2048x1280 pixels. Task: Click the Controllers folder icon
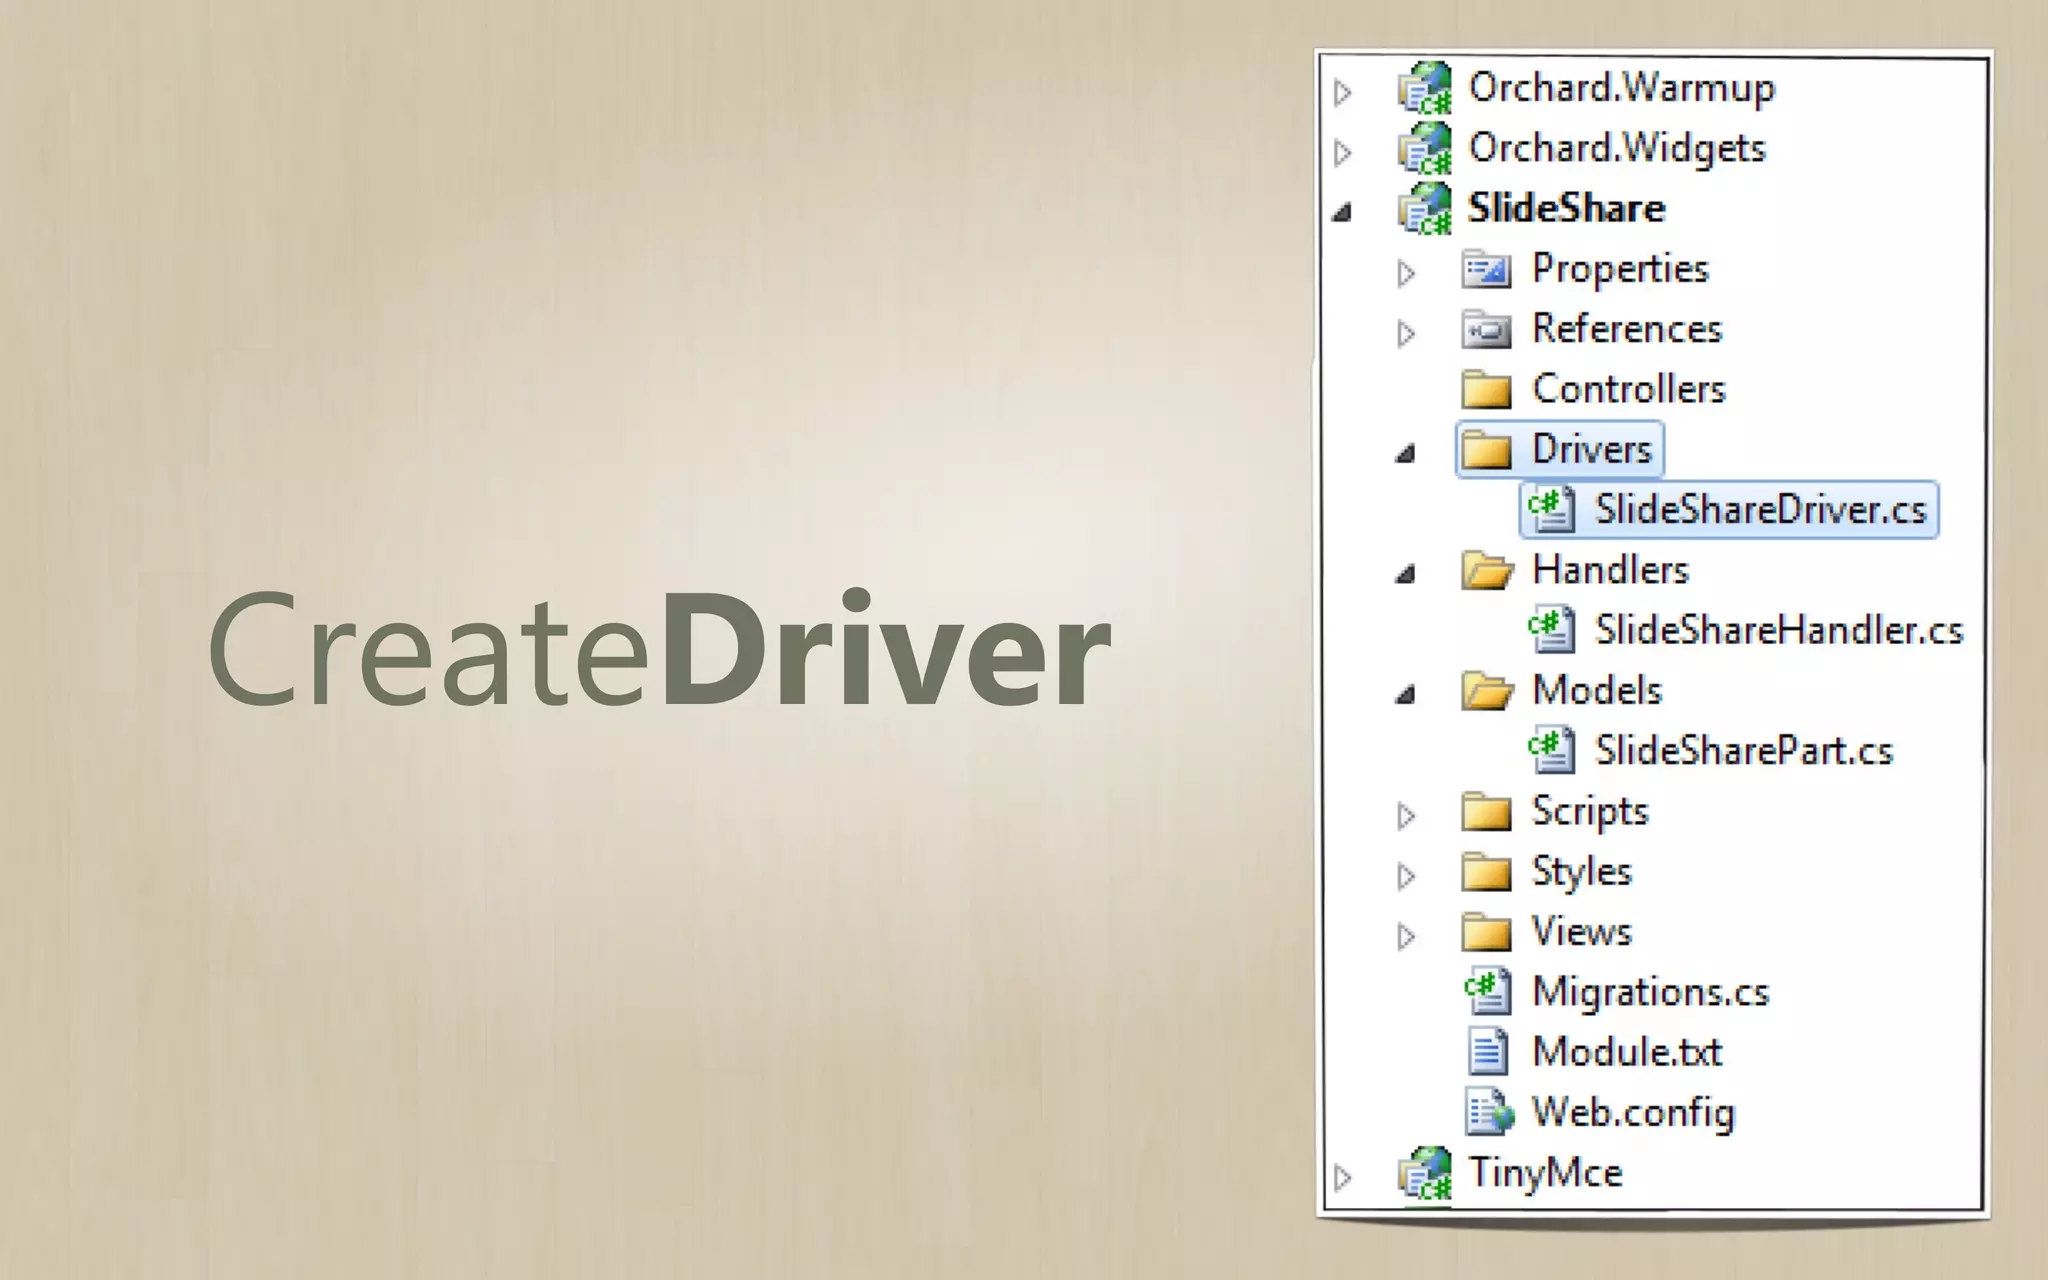pos(1486,389)
